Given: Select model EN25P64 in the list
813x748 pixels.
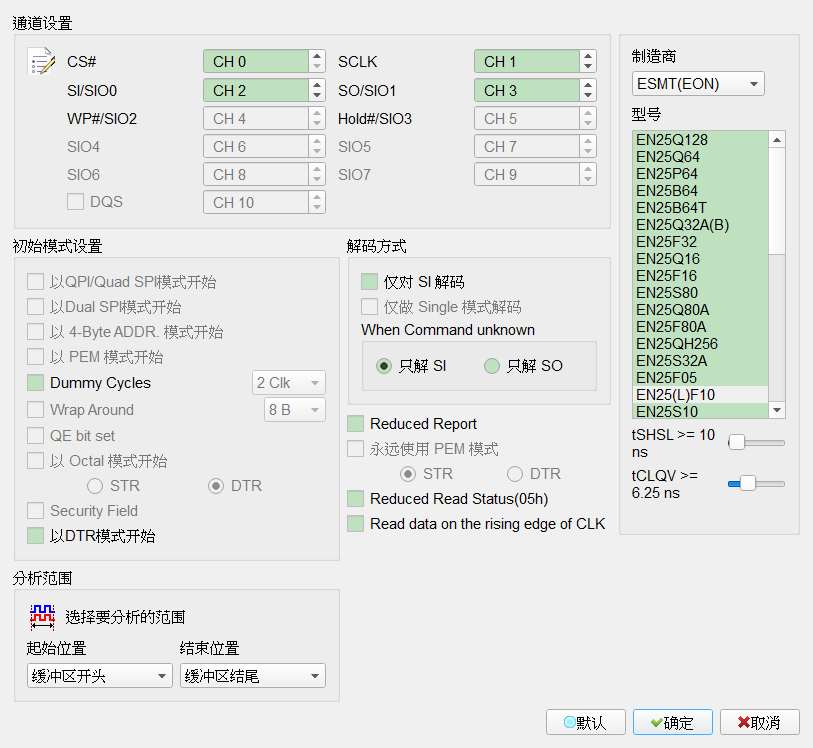Looking at the screenshot, I should (700, 174).
